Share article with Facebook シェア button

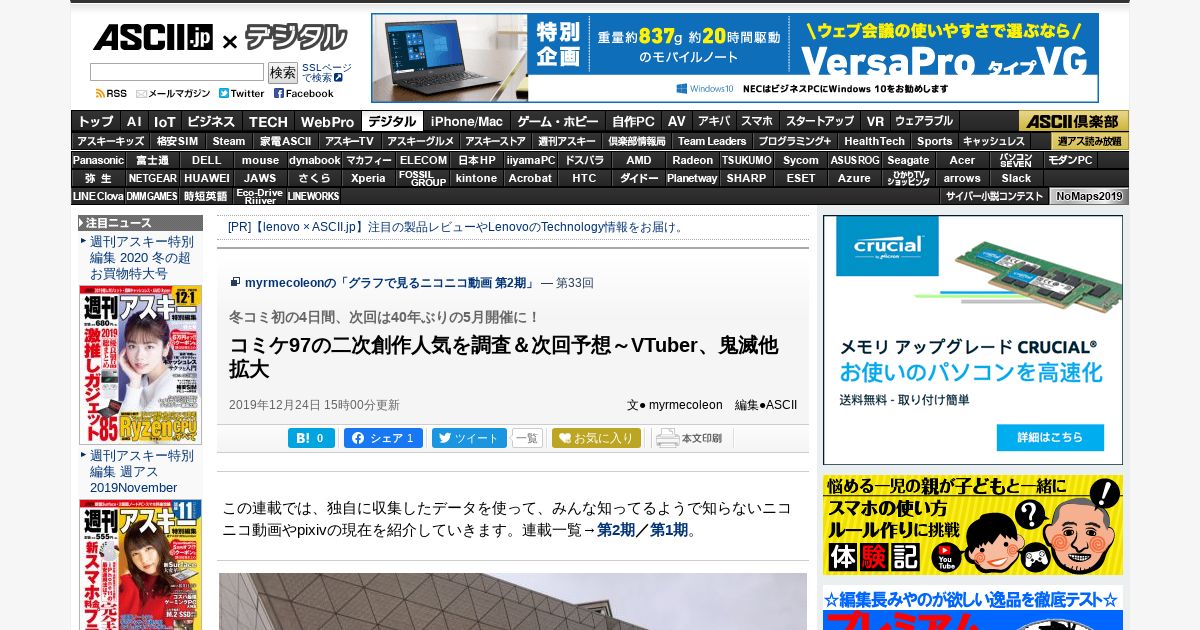383,438
